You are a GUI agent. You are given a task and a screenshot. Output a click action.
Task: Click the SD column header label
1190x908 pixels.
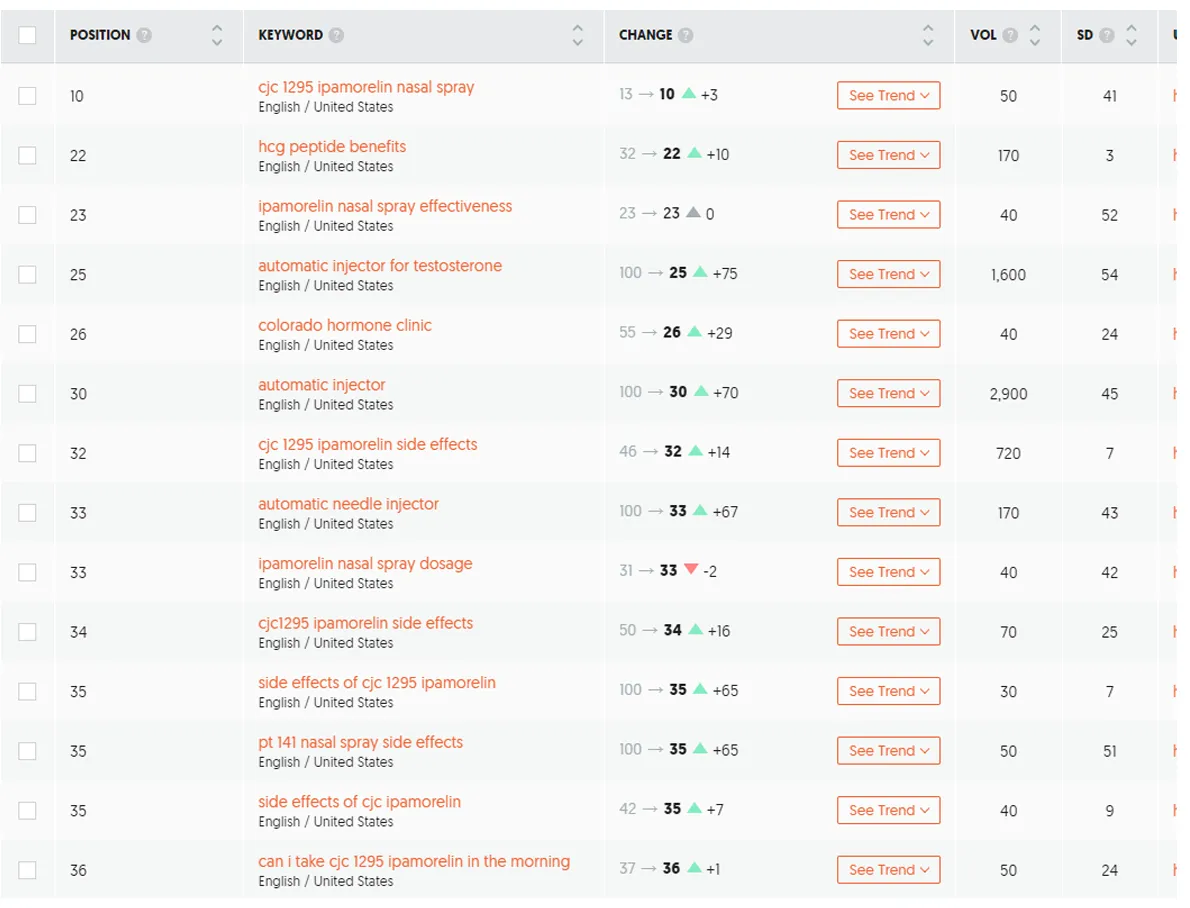click(x=1085, y=35)
